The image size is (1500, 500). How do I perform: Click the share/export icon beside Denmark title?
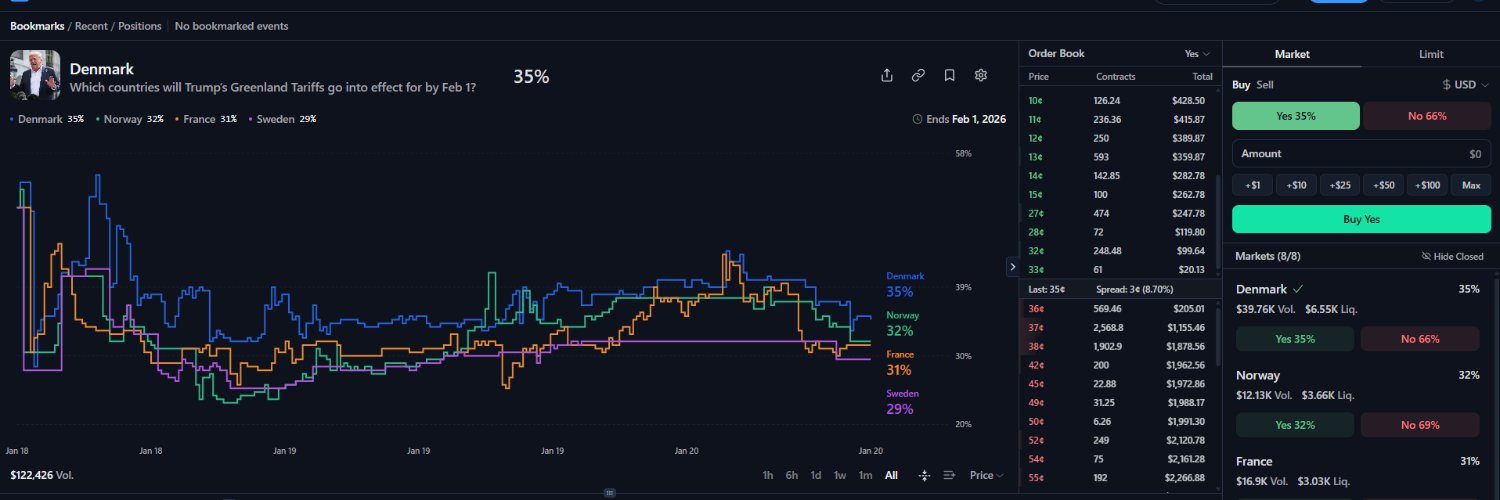click(x=887, y=76)
